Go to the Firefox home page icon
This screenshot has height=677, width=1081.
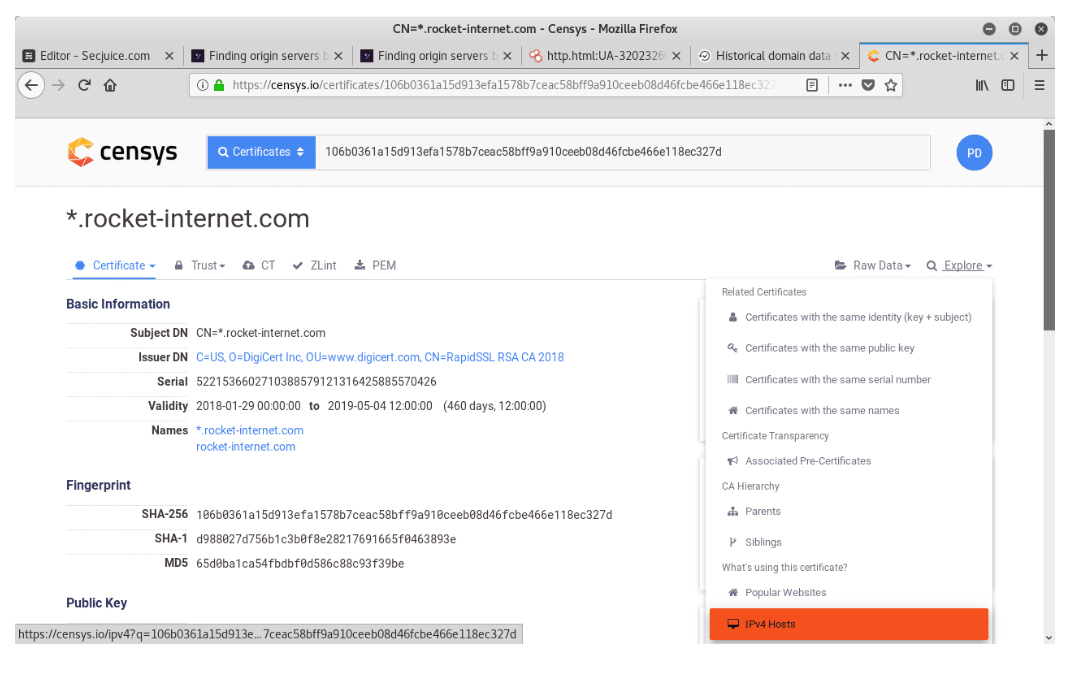[x=110, y=85]
